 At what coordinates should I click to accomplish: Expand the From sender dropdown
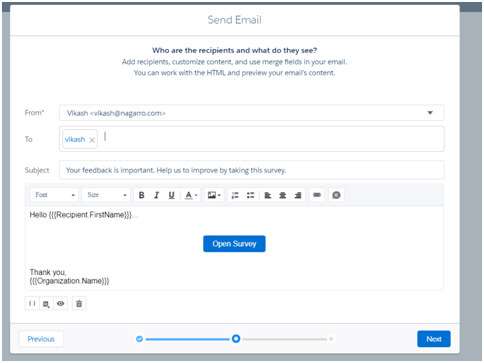point(430,113)
